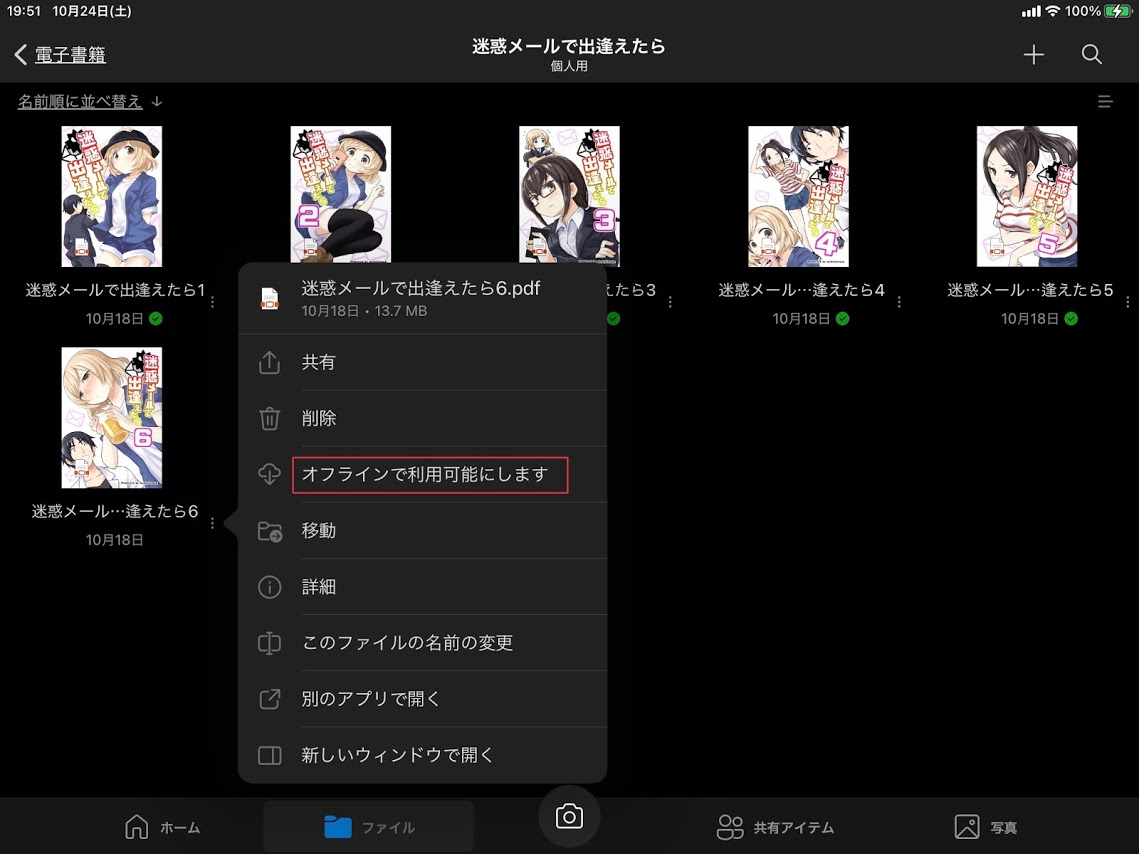The image size is (1139, 854).
Task: Click the share arrow icon
Action: pos(269,362)
